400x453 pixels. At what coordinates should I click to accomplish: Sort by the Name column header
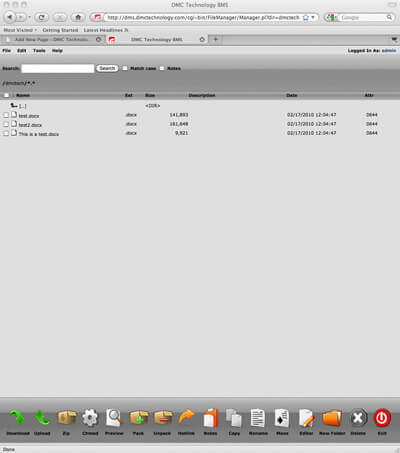[x=23, y=95]
